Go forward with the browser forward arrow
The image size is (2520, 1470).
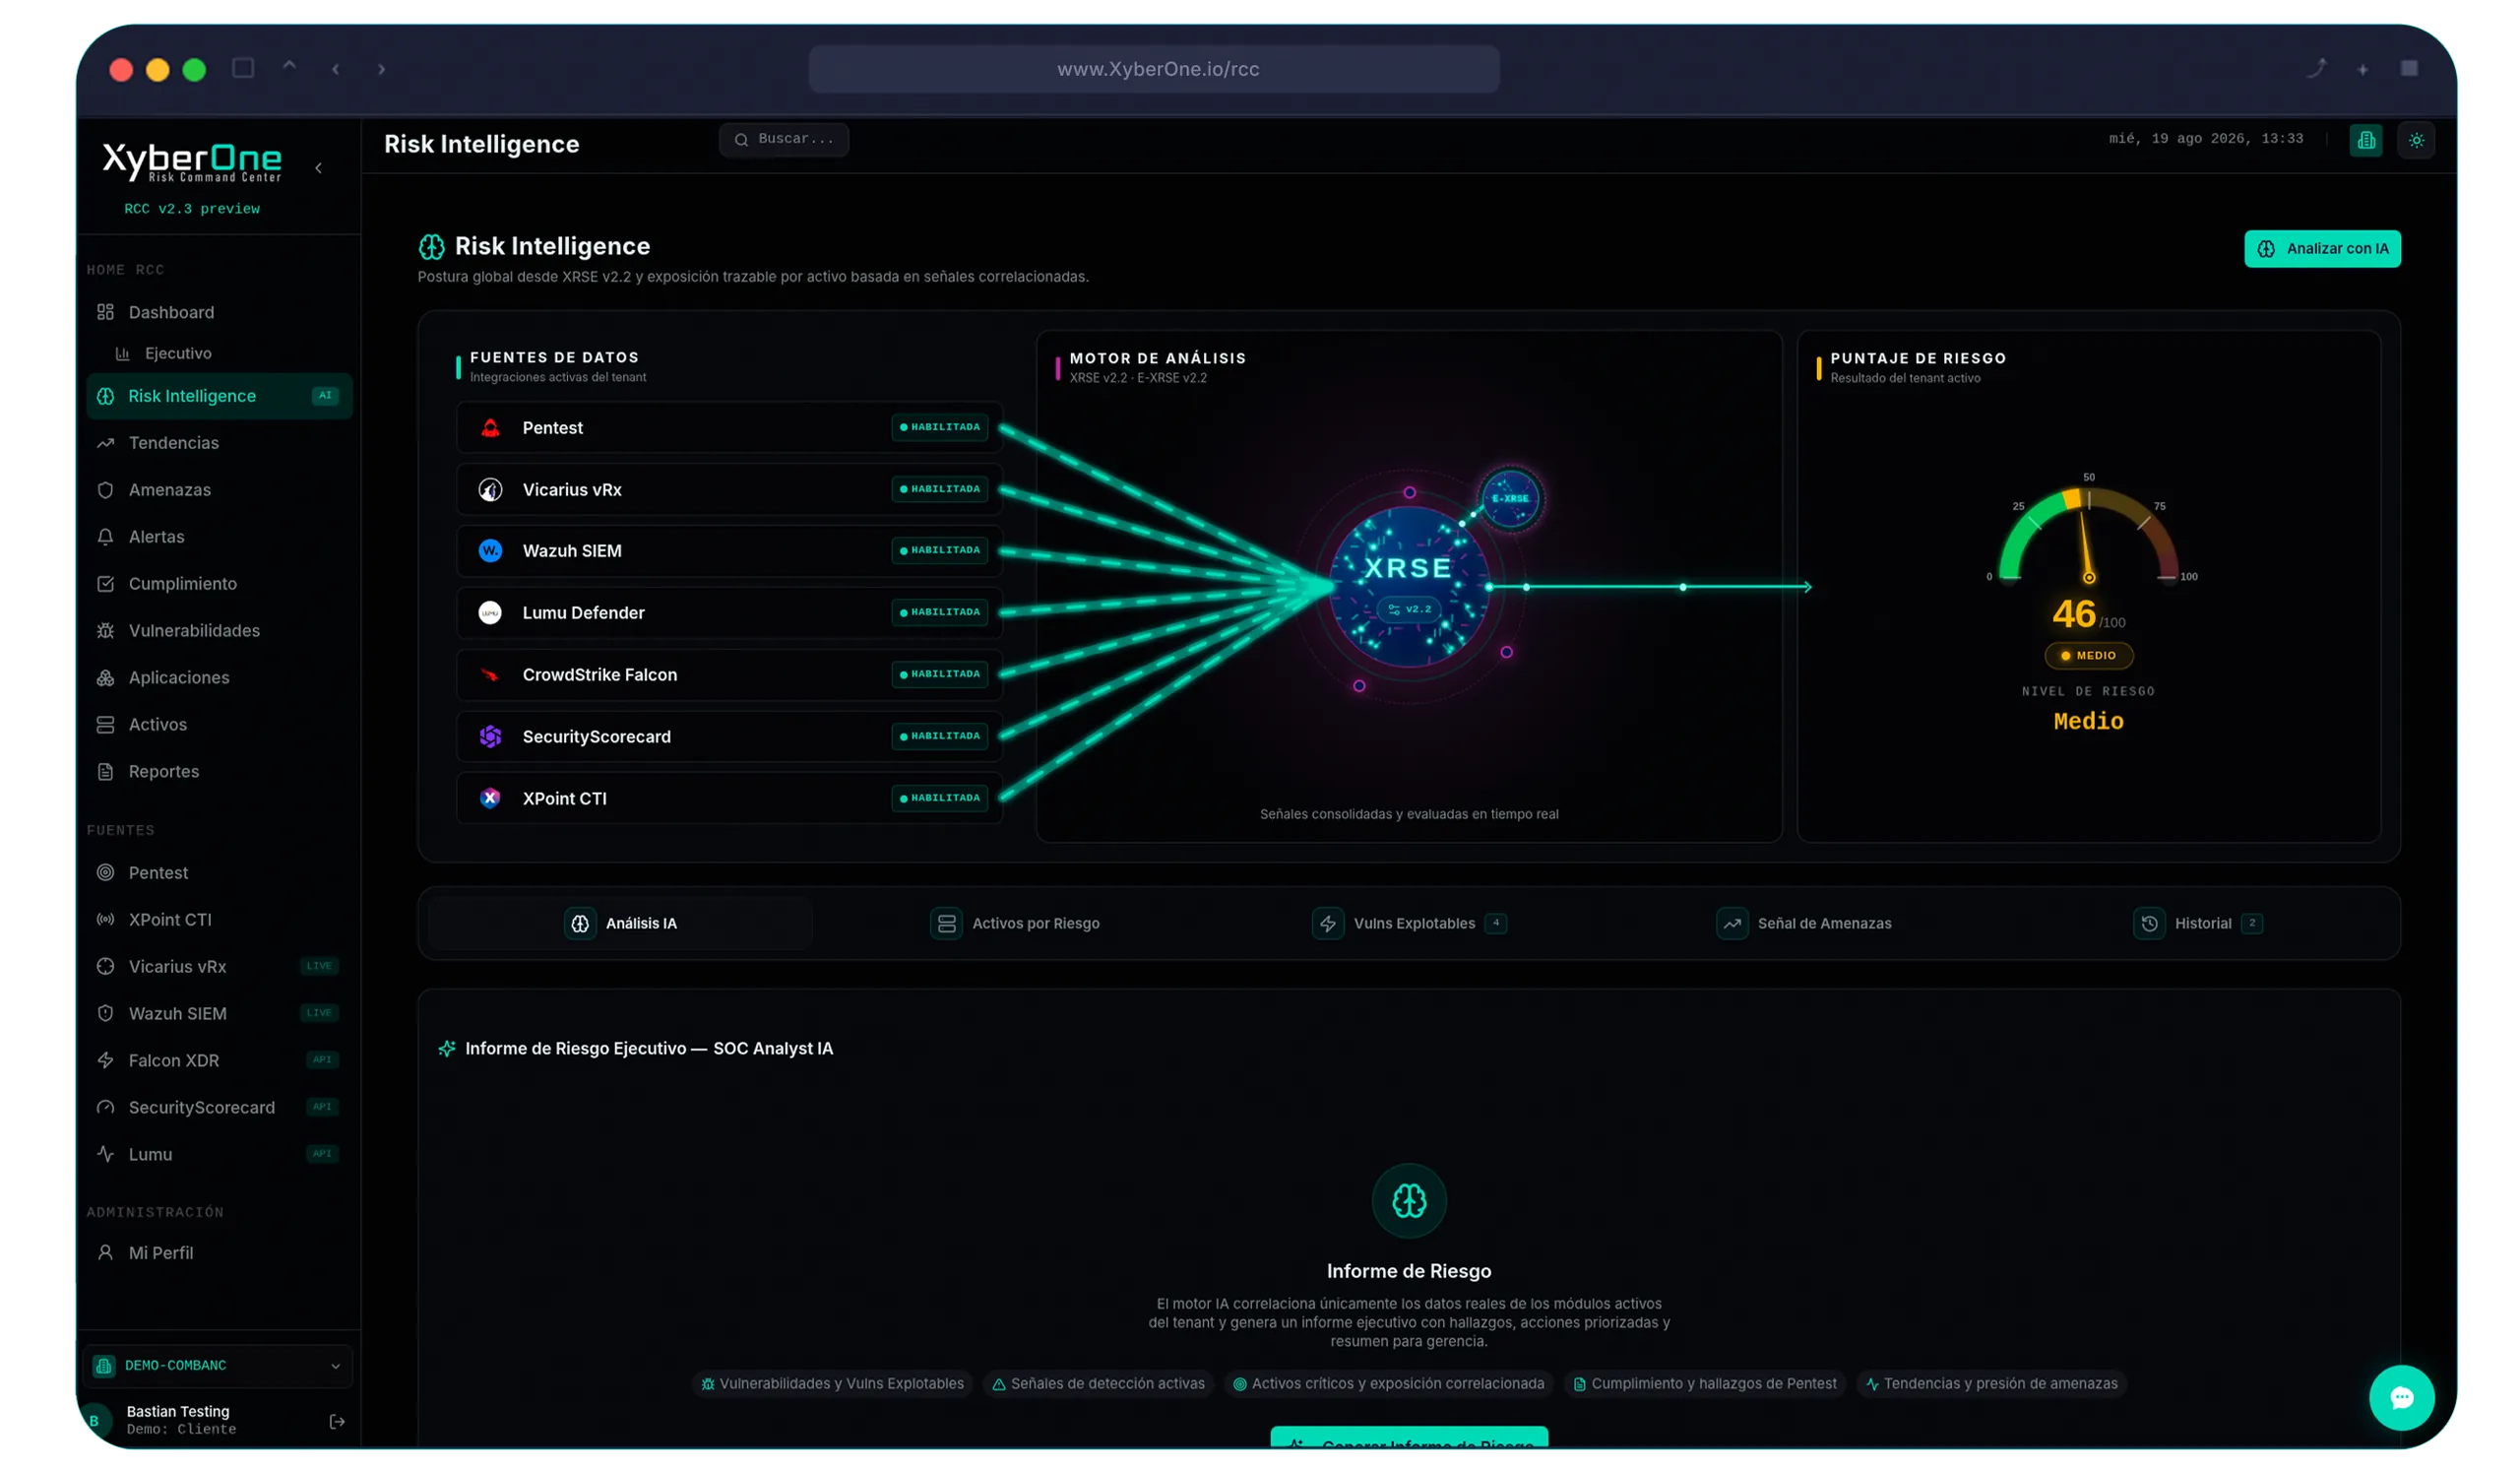tap(381, 69)
